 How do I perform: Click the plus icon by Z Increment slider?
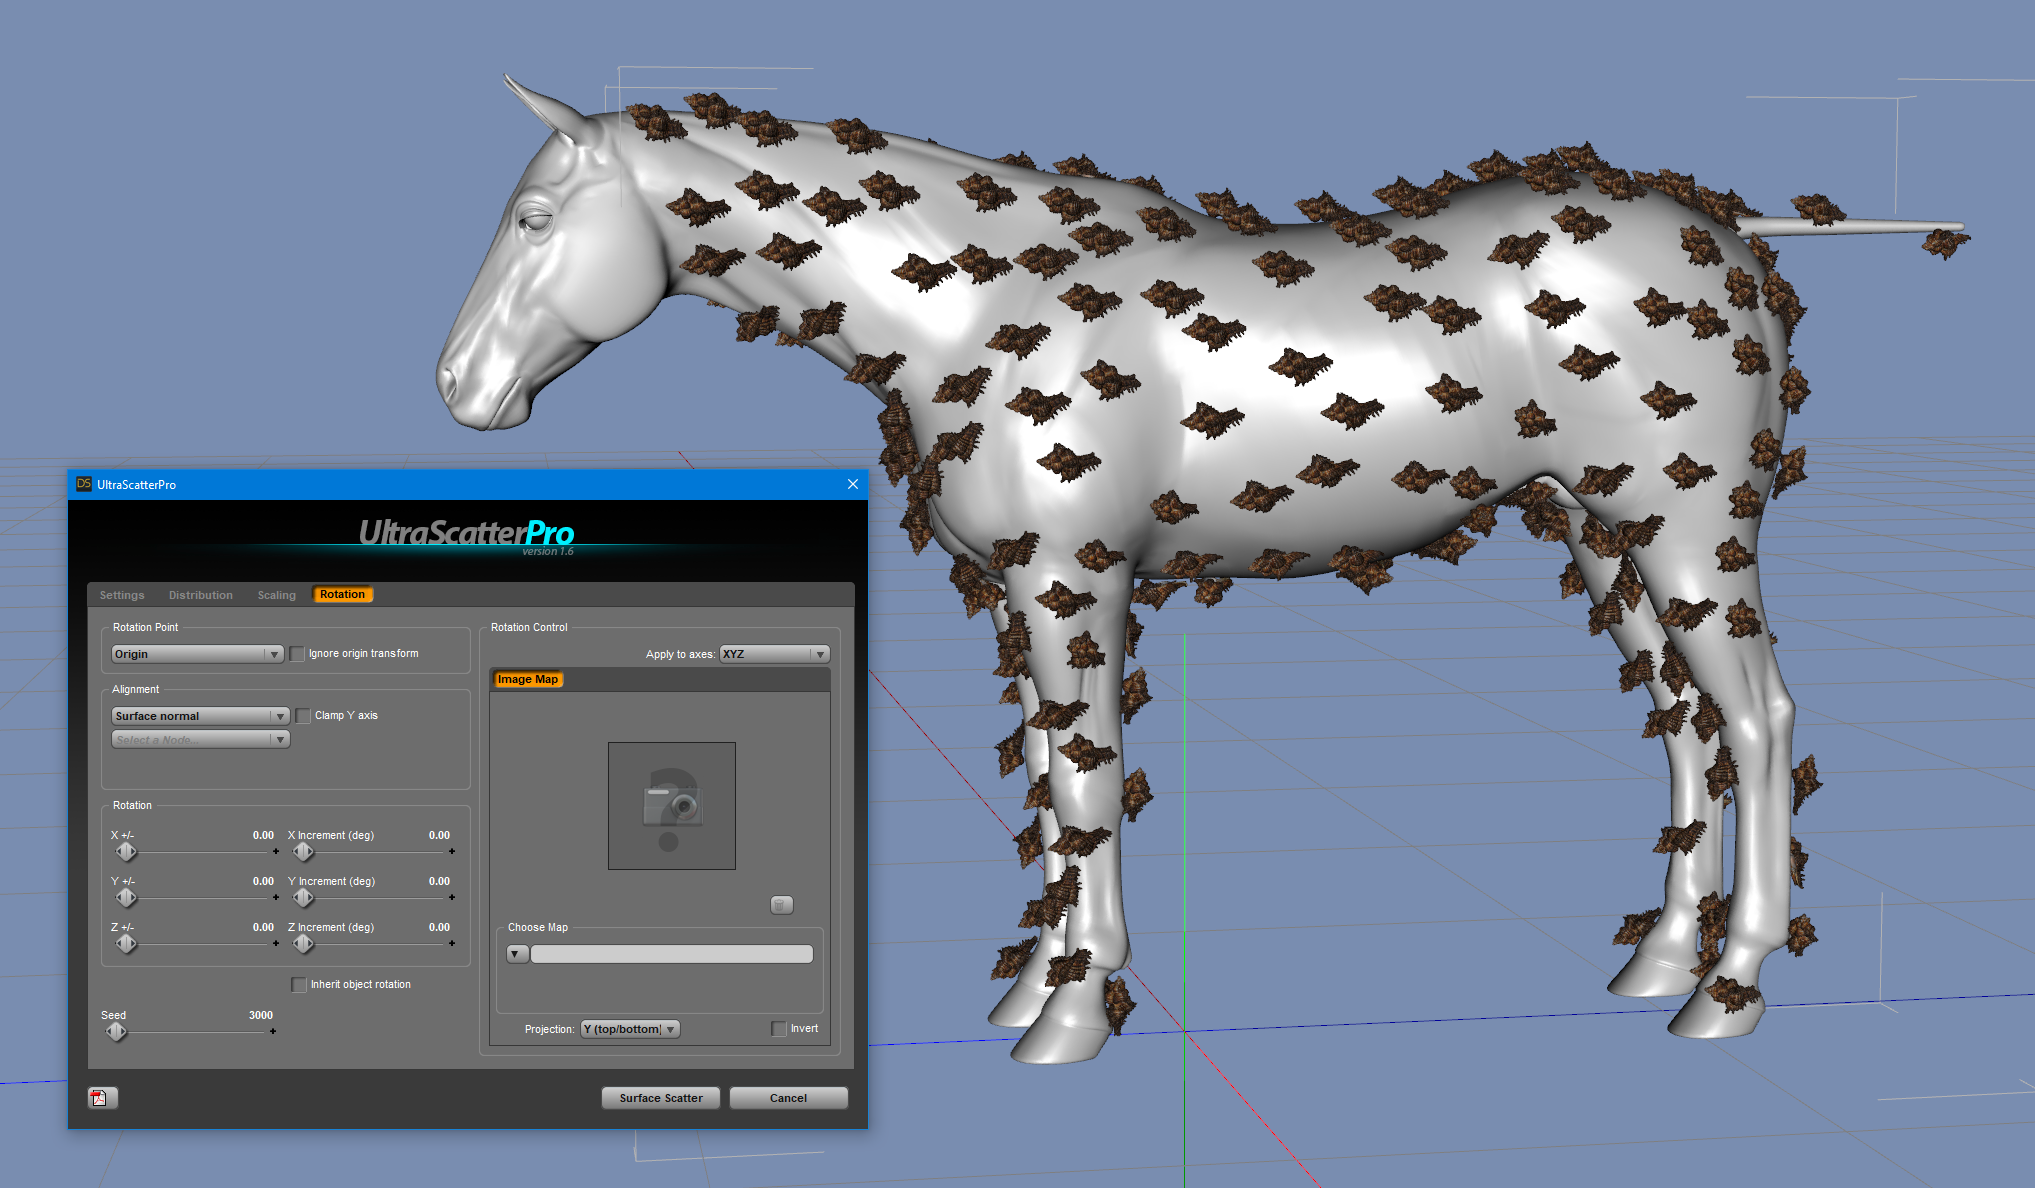click(x=452, y=943)
